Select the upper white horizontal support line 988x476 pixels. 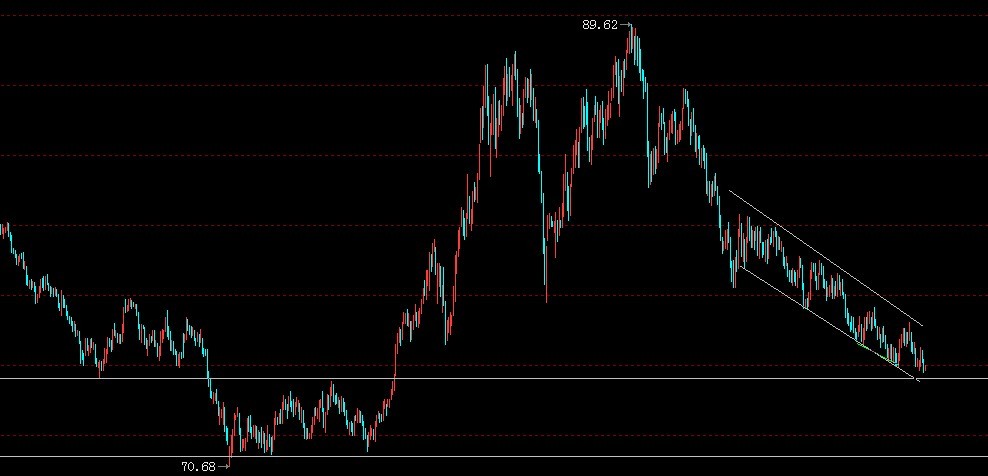click(494, 378)
